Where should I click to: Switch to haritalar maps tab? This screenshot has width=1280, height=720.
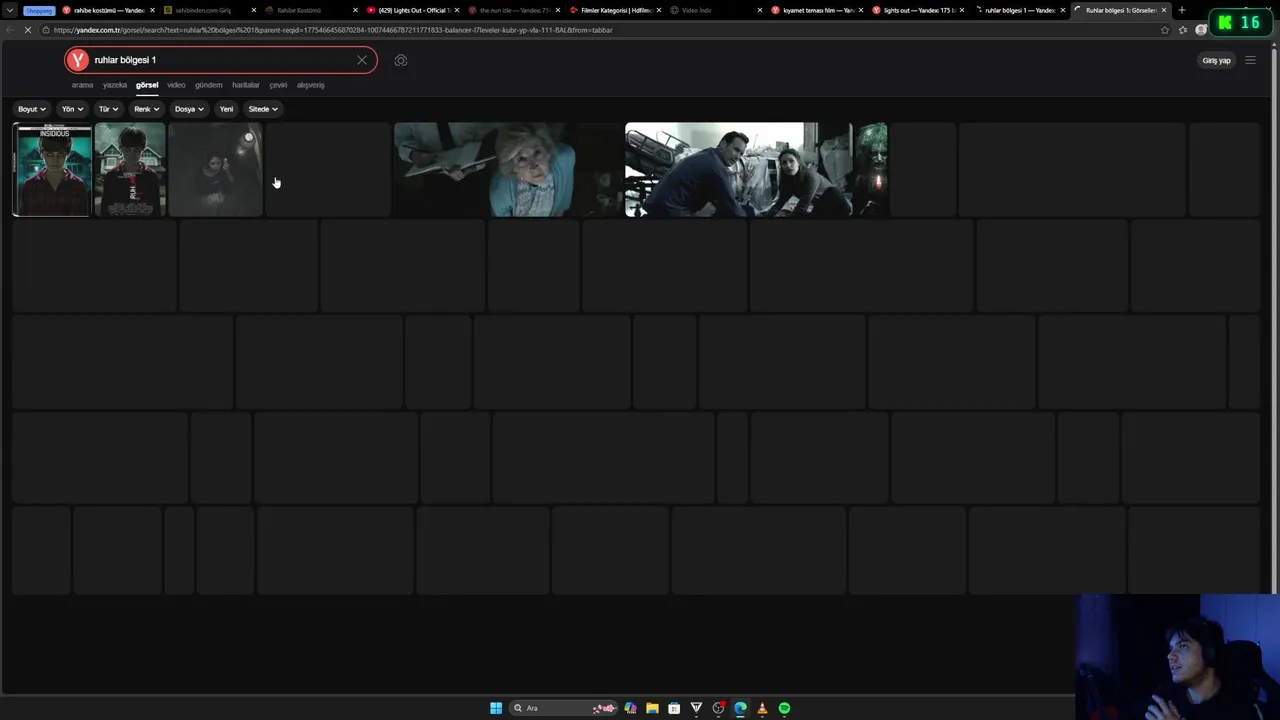pos(245,85)
